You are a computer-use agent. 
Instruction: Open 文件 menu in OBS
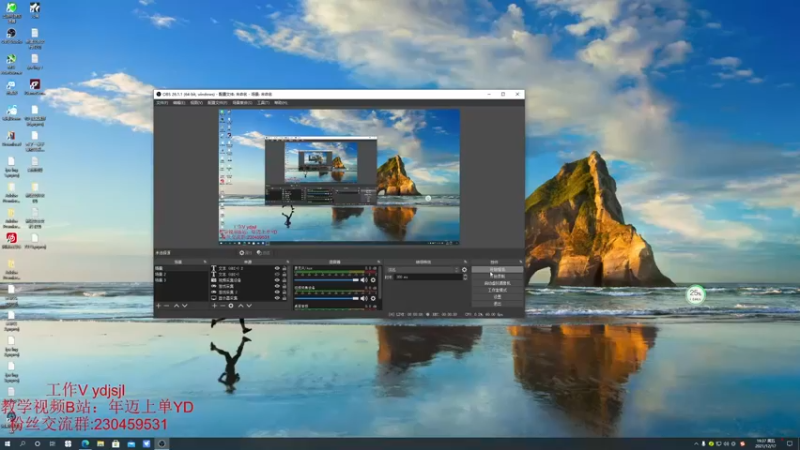click(162, 103)
